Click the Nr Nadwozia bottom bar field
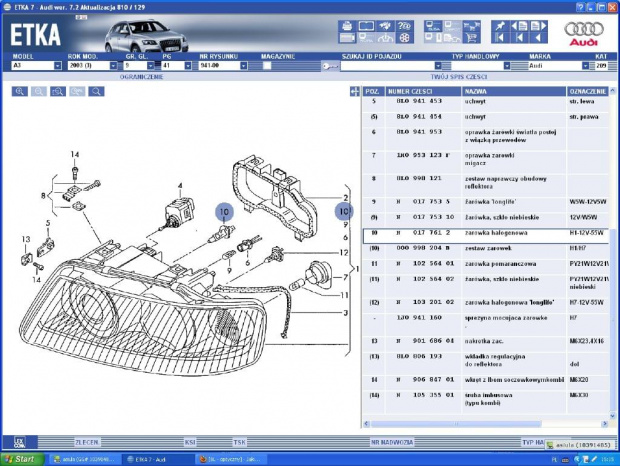The height and width of the screenshot is (466, 620). 392,442
